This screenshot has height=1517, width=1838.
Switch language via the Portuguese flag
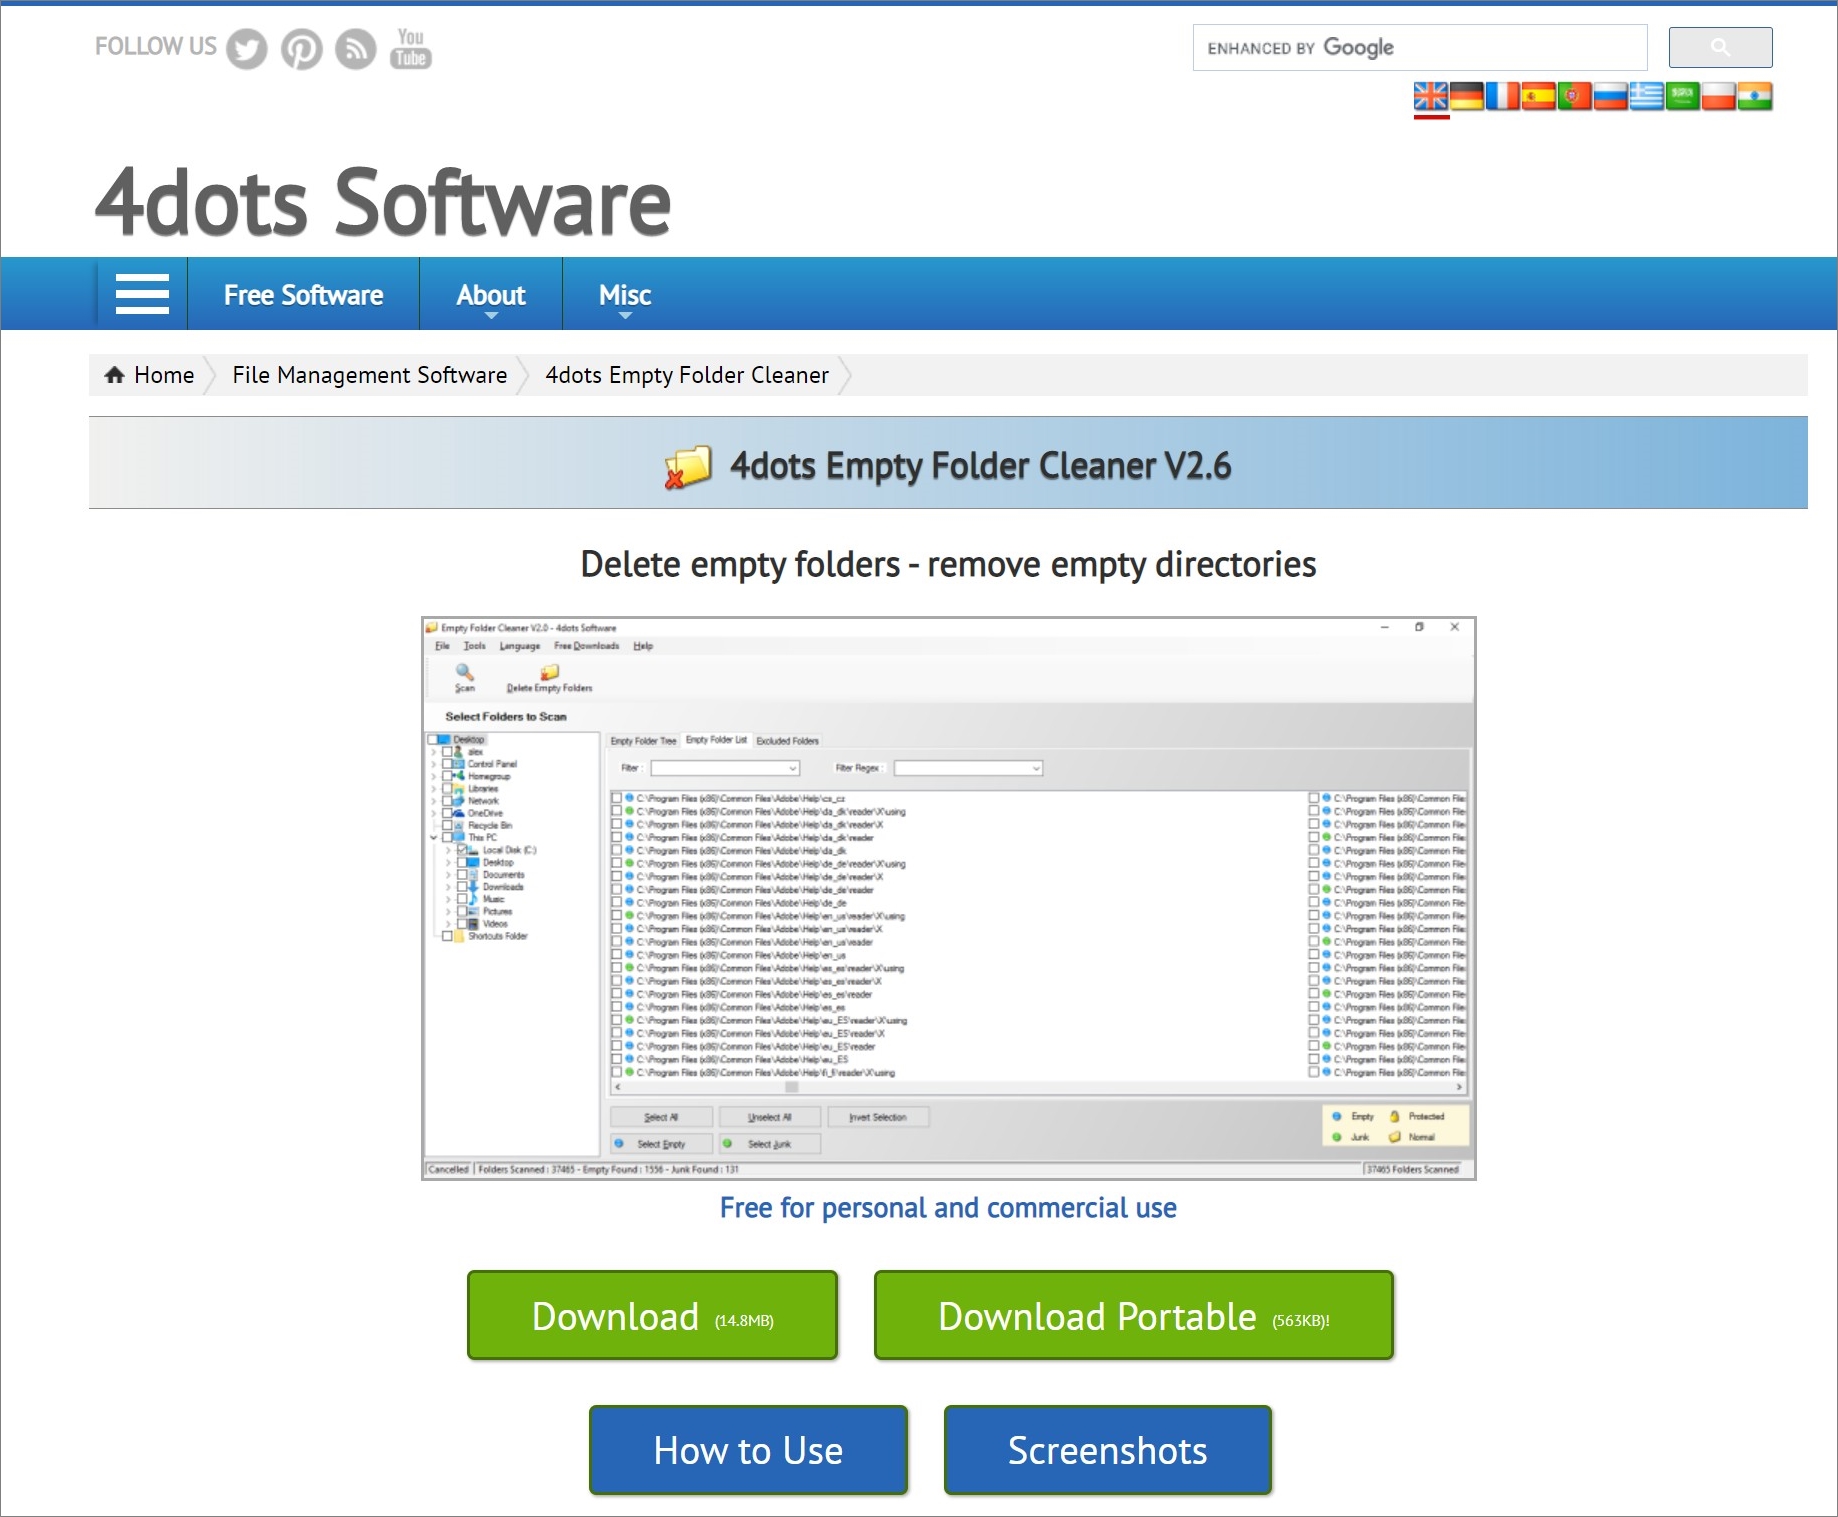click(x=1575, y=96)
